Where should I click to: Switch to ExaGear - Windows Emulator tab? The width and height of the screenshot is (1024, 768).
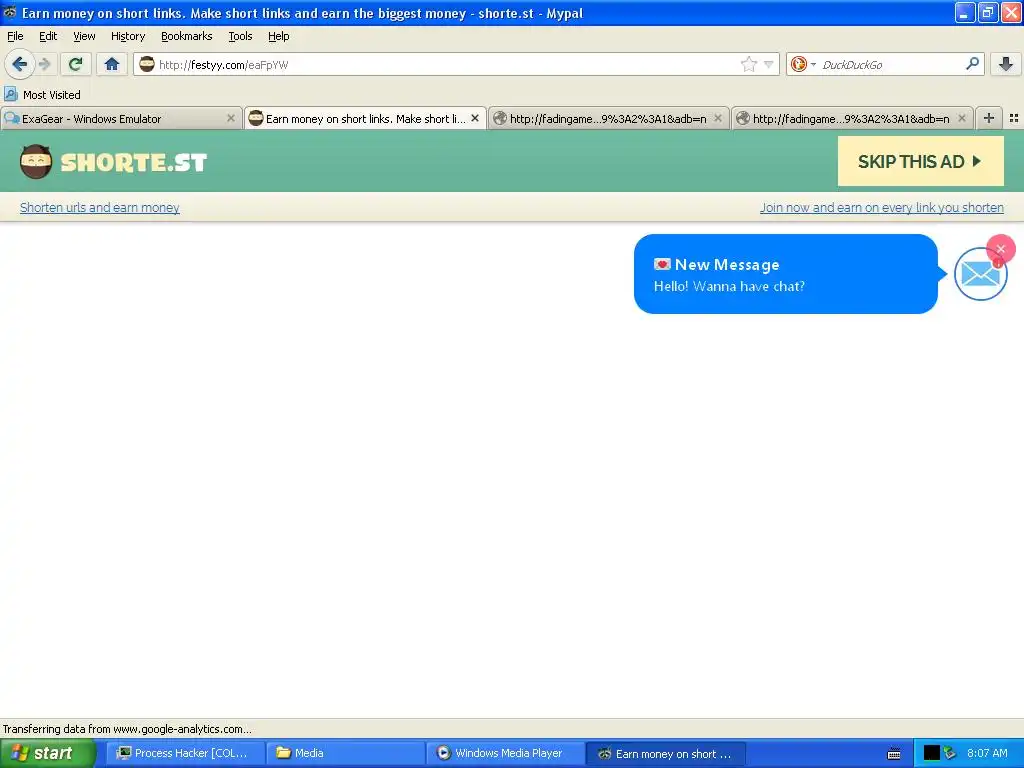point(121,118)
